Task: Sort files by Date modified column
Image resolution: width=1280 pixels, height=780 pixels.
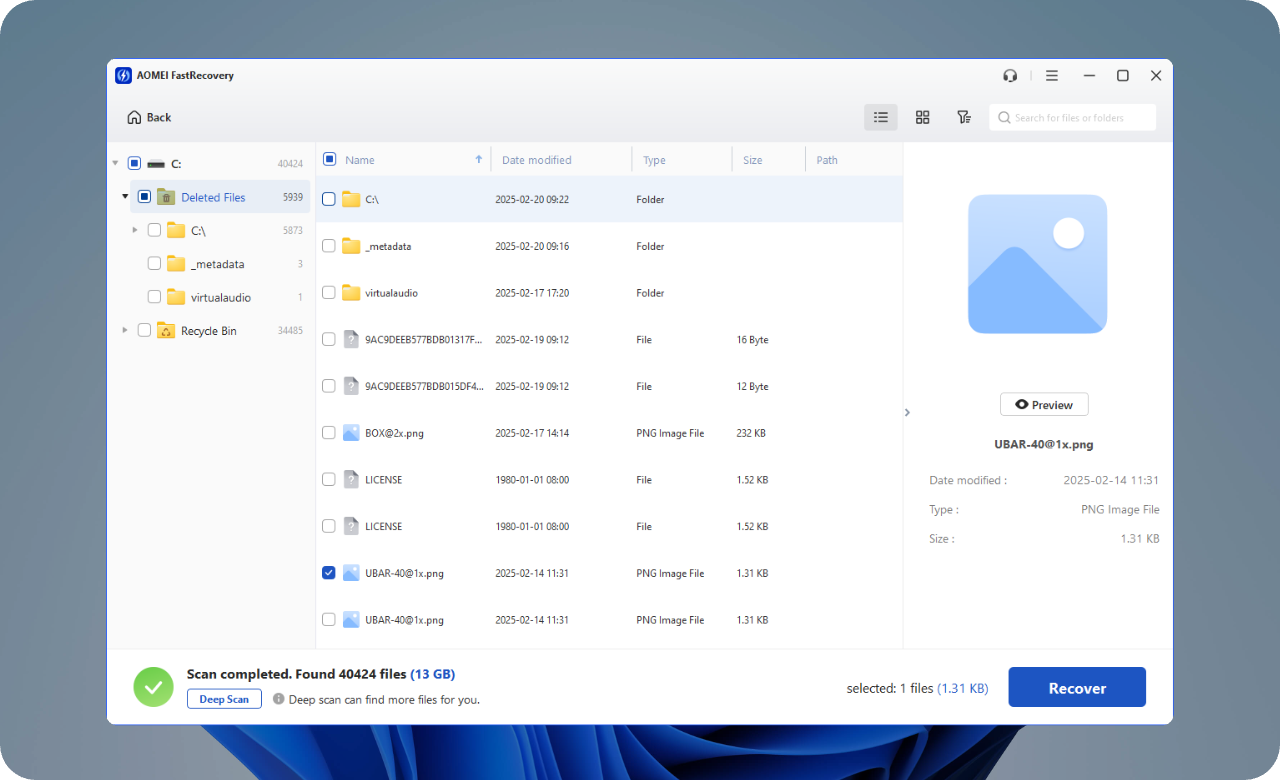Action: pos(537,160)
